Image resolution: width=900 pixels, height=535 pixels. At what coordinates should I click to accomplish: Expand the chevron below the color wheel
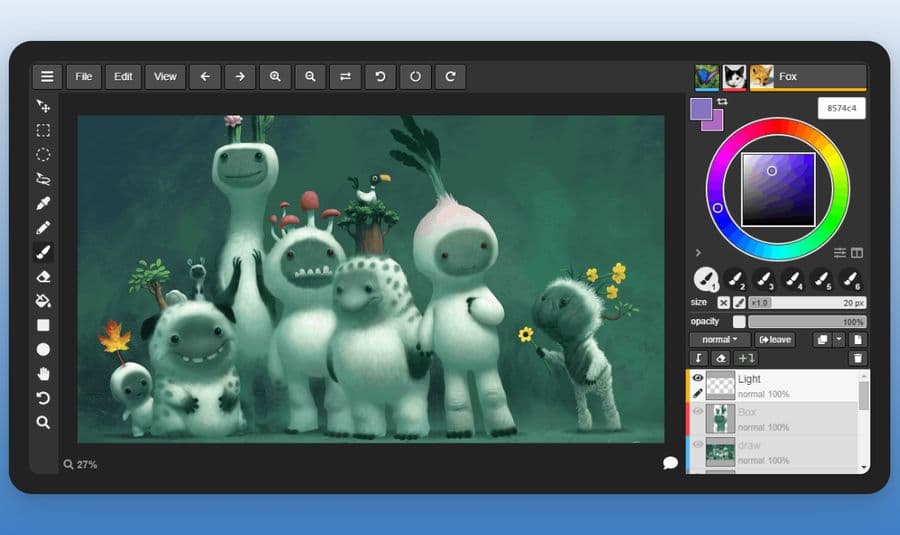[x=698, y=253]
